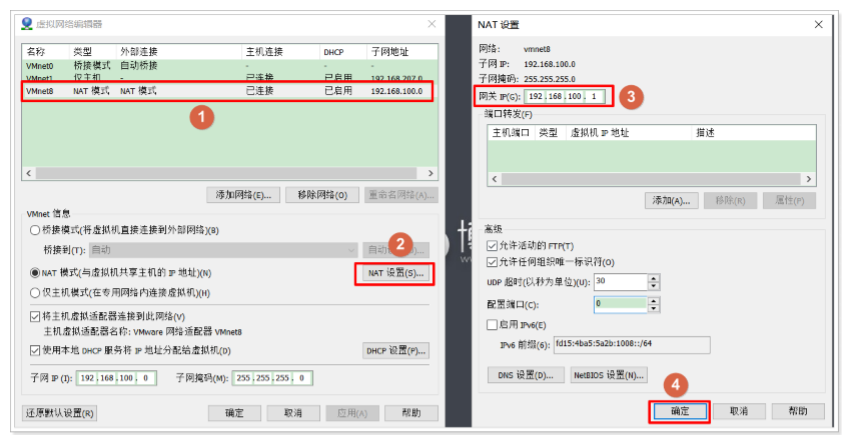Increase 配置端口 with the up arrow

point(654,301)
